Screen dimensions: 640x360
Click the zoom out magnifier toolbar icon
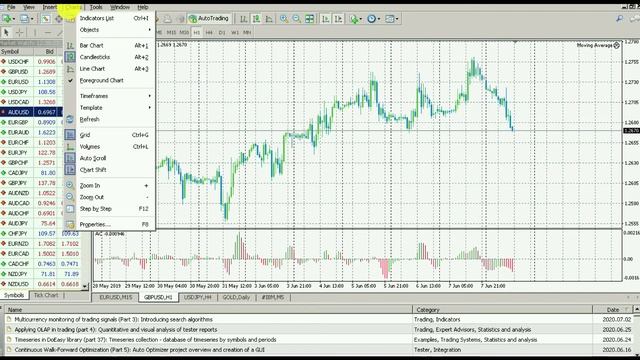click(x=297, y=19)
